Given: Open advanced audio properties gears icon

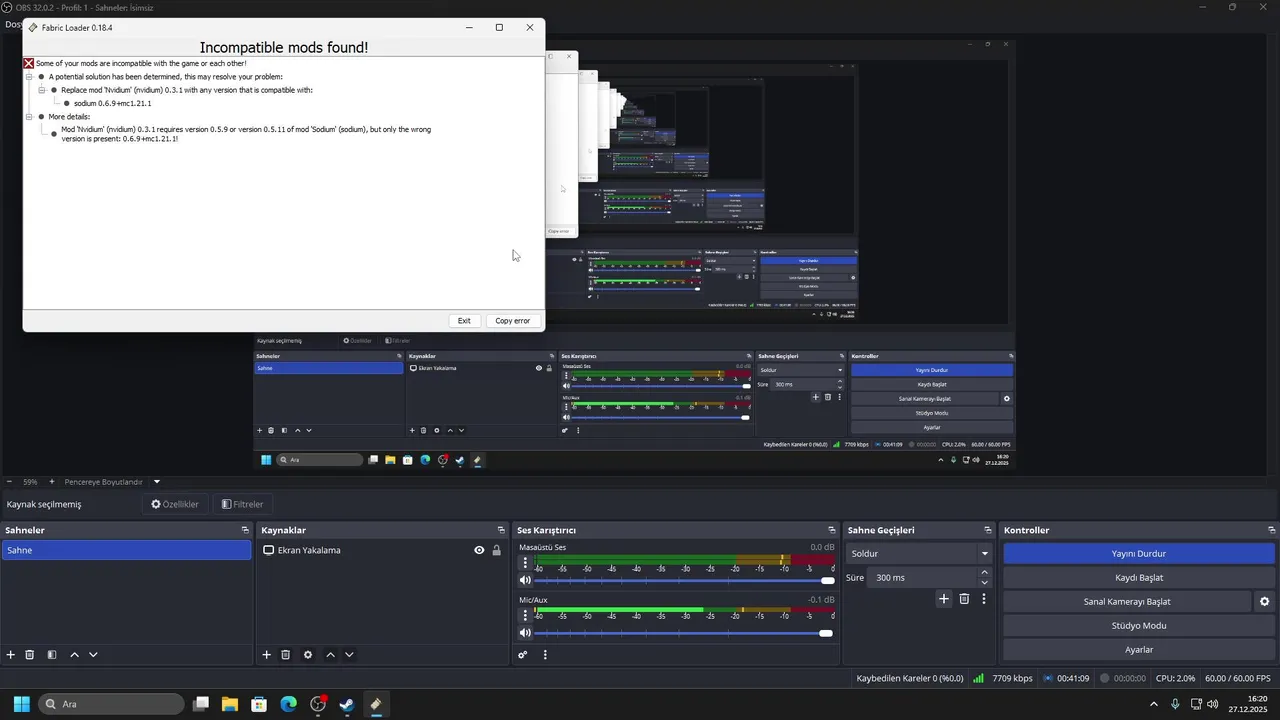Looking at the screenshot, I should point(522,655).
